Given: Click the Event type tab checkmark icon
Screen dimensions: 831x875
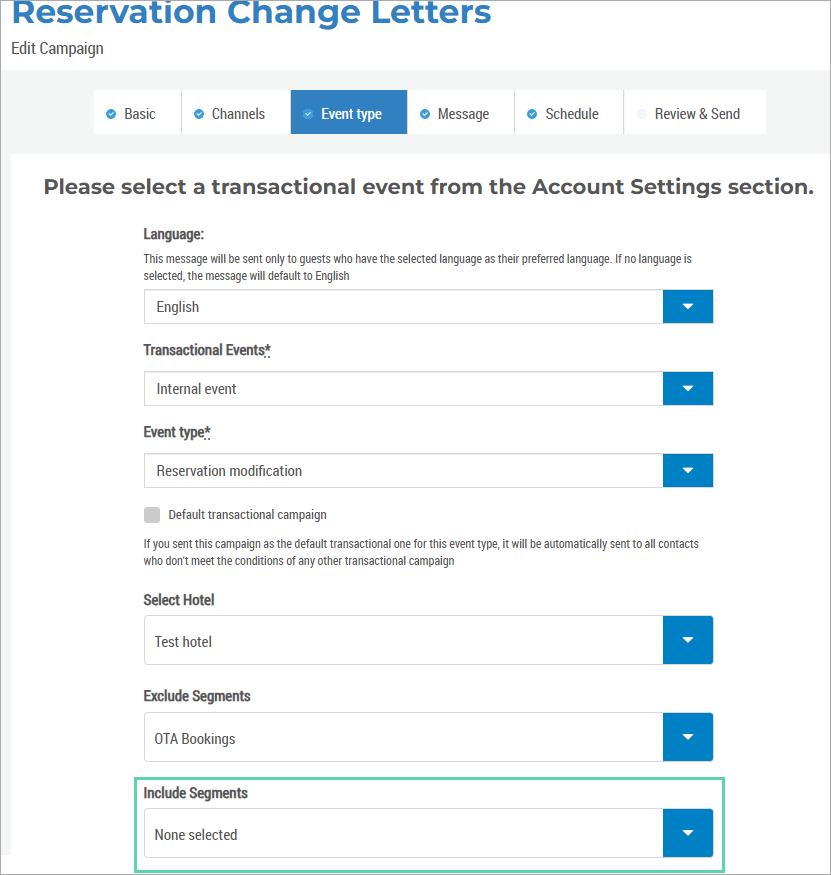Looking at the screenshot, I should (x=308, y=114).
